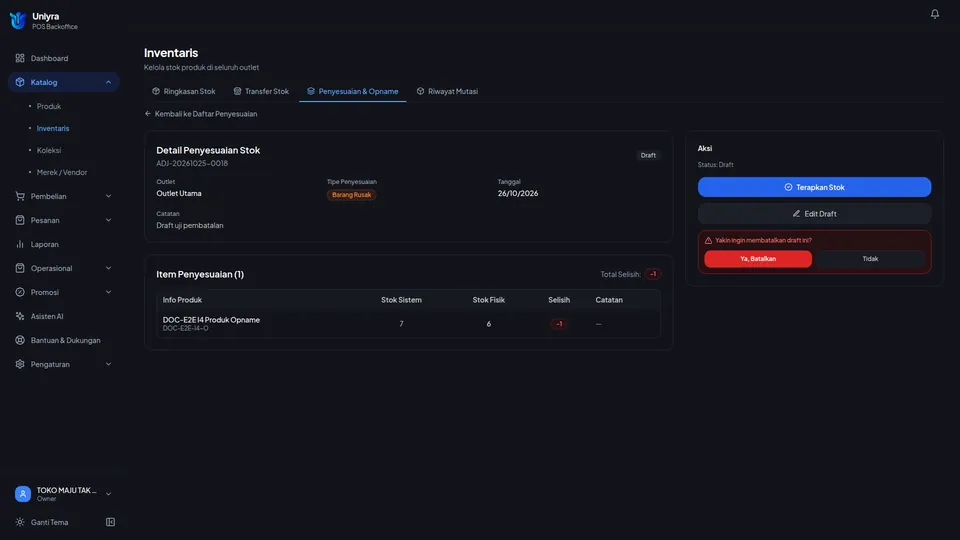Click the Unlyra logo icon
This screenshot has height=540, width=960.
[x=18, y=20]
